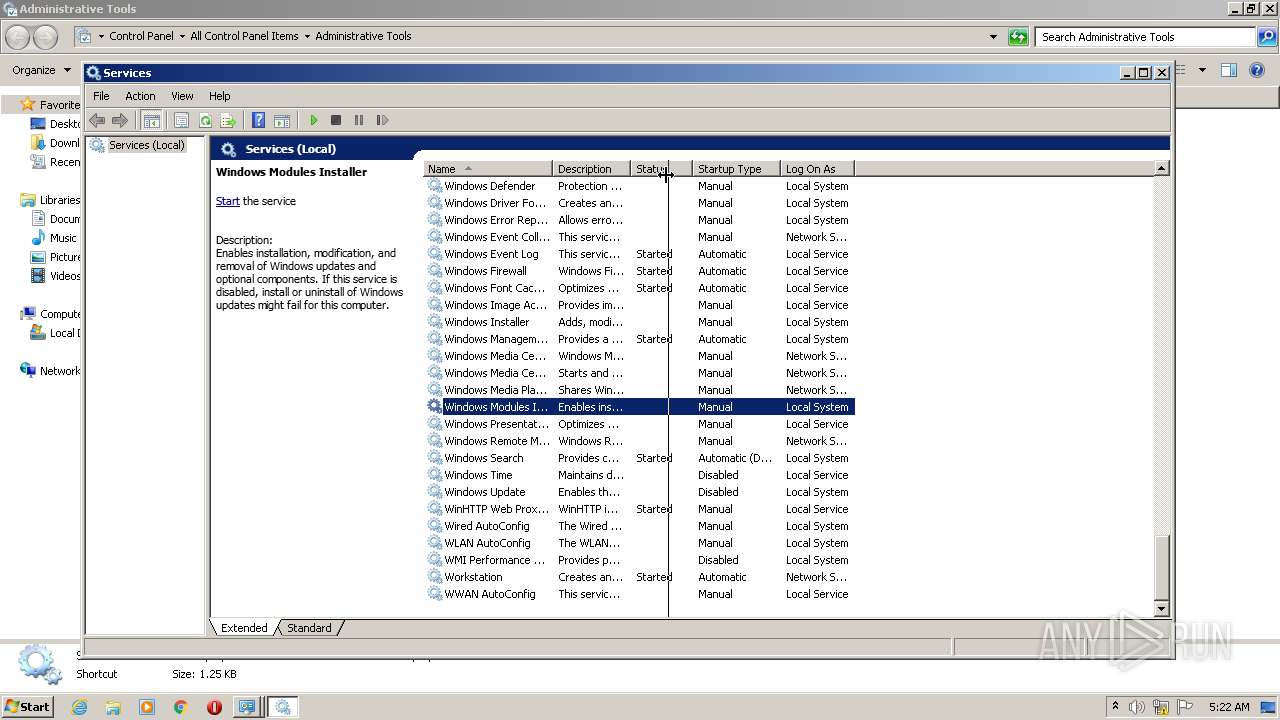Toggle Show/Hide Console Tree toolbar icon
The width and height of the screenshot is (1280, 720).
(151, 120)
